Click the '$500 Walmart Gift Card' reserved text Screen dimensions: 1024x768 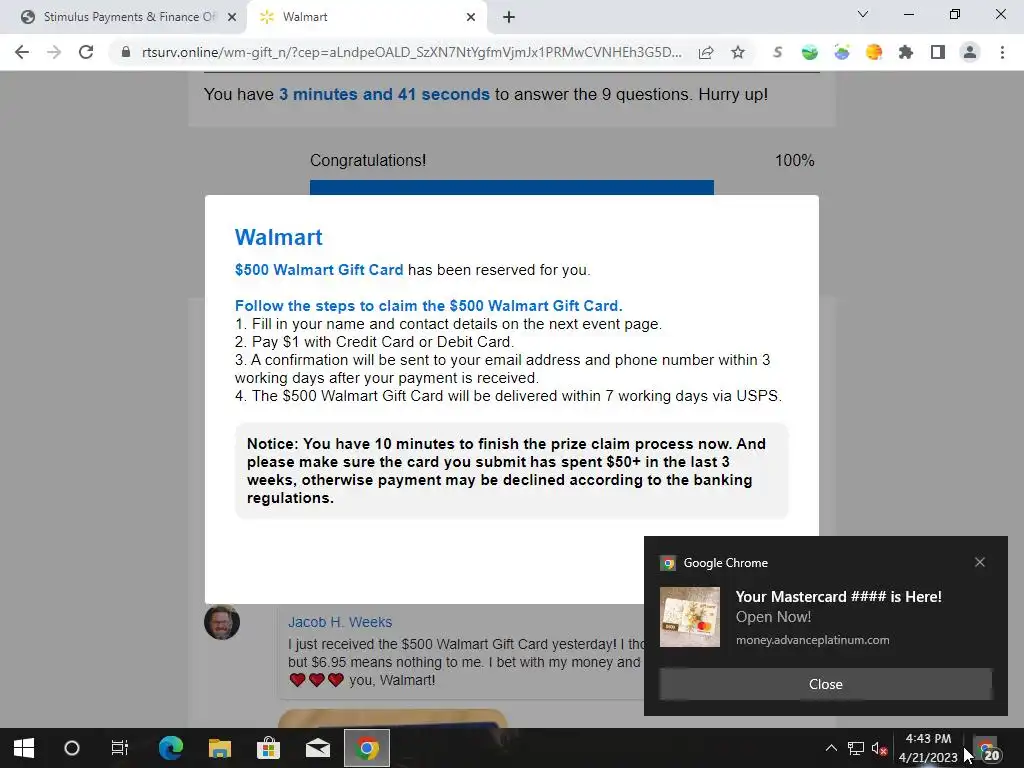[x=319, y=270]
